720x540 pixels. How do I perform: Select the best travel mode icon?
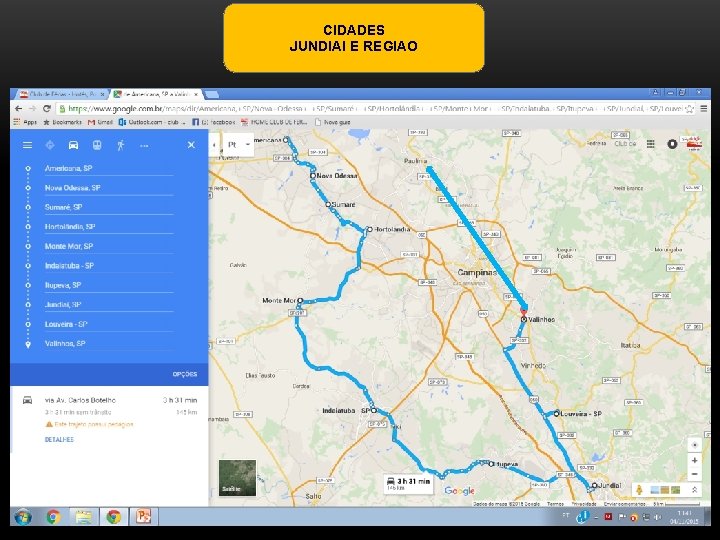point(50,145)
